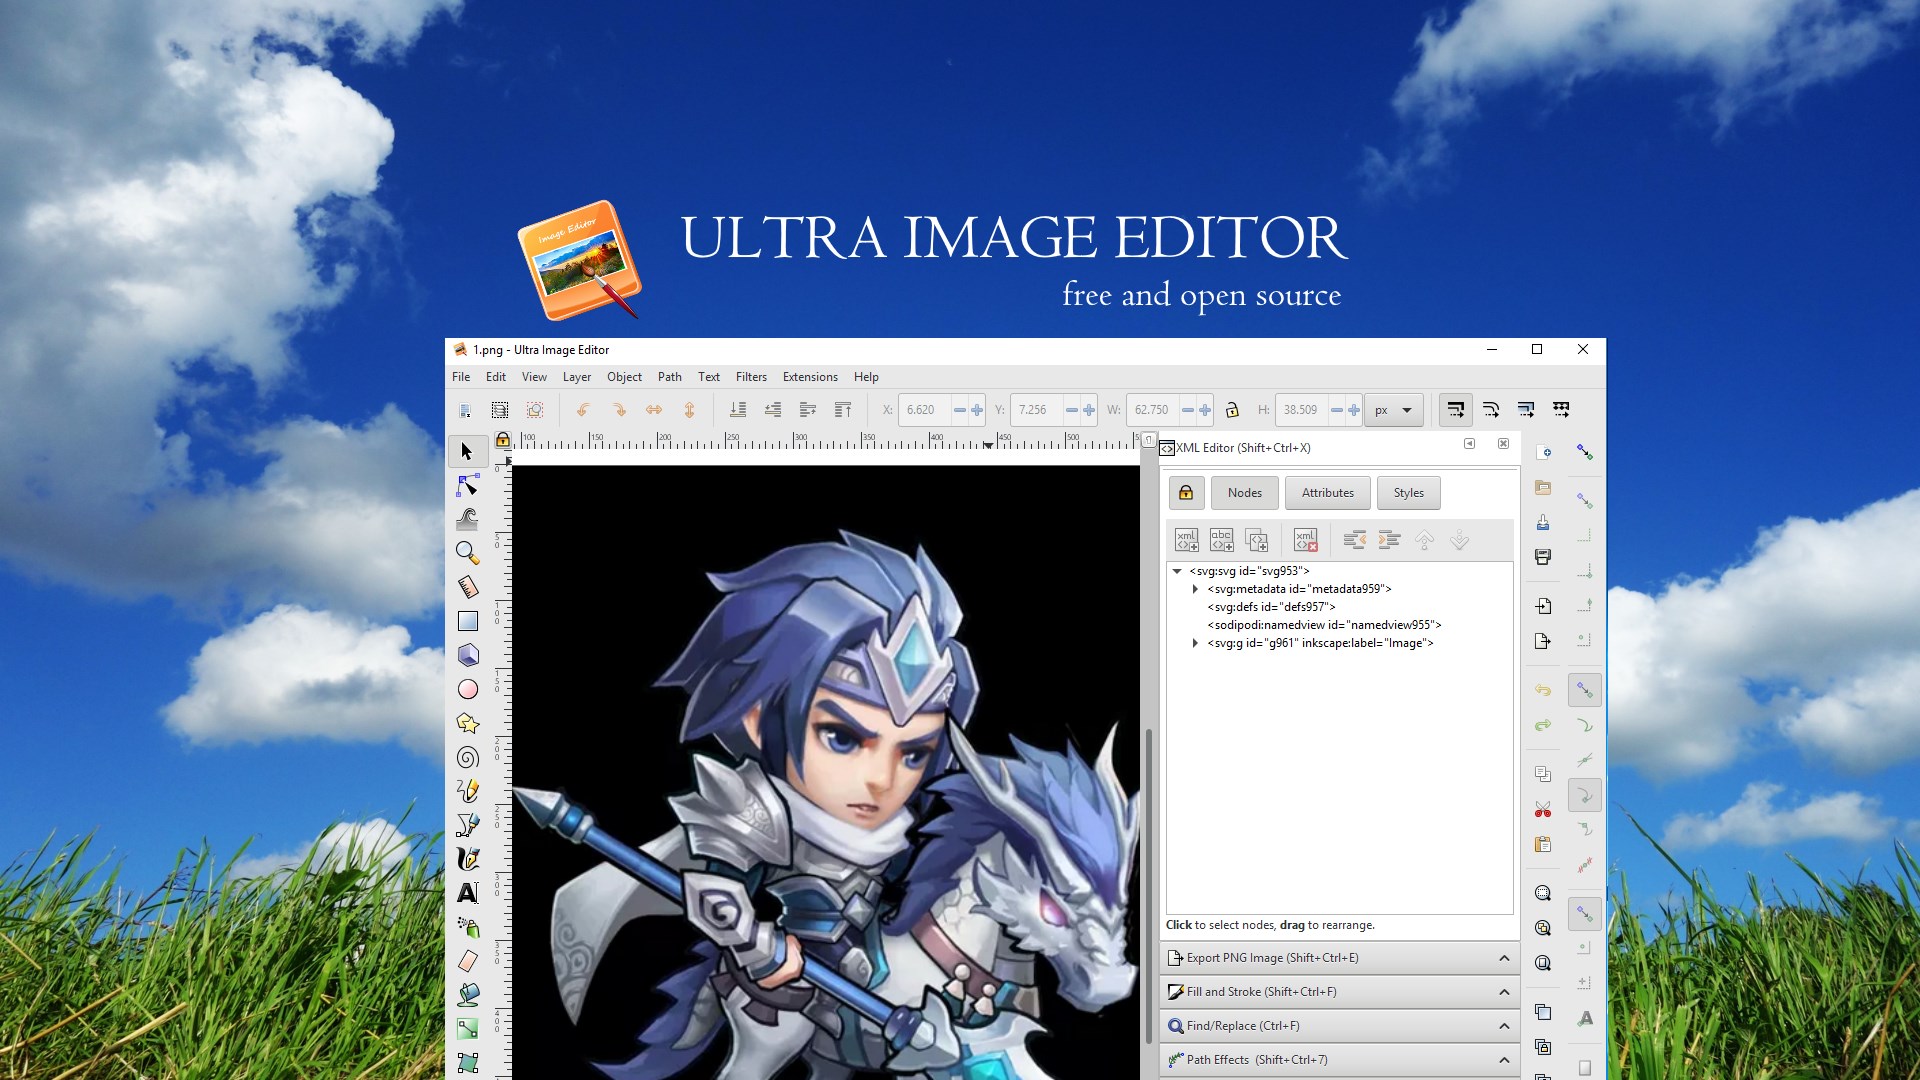Click the red scissors Cut icon
The width and height of the screenshot is (1920, 1080).
pyautogui.click(x=1543, y=809)
